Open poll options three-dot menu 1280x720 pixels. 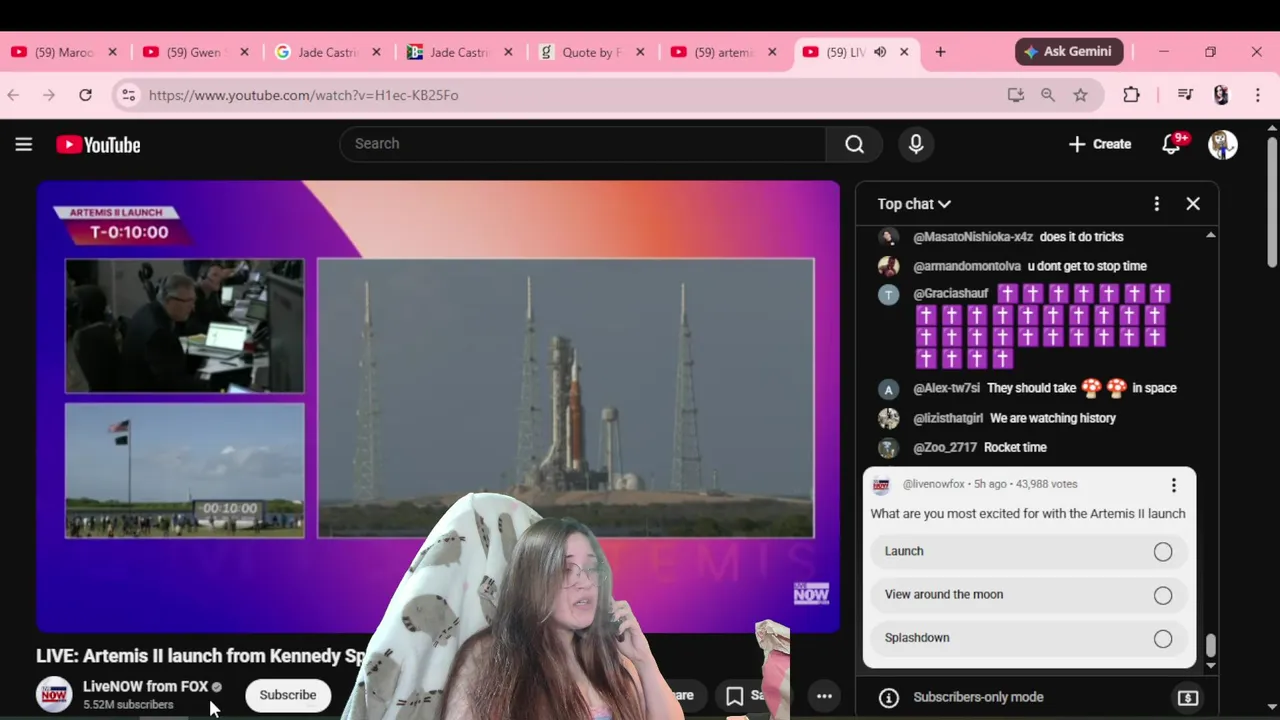(1173, 485)
